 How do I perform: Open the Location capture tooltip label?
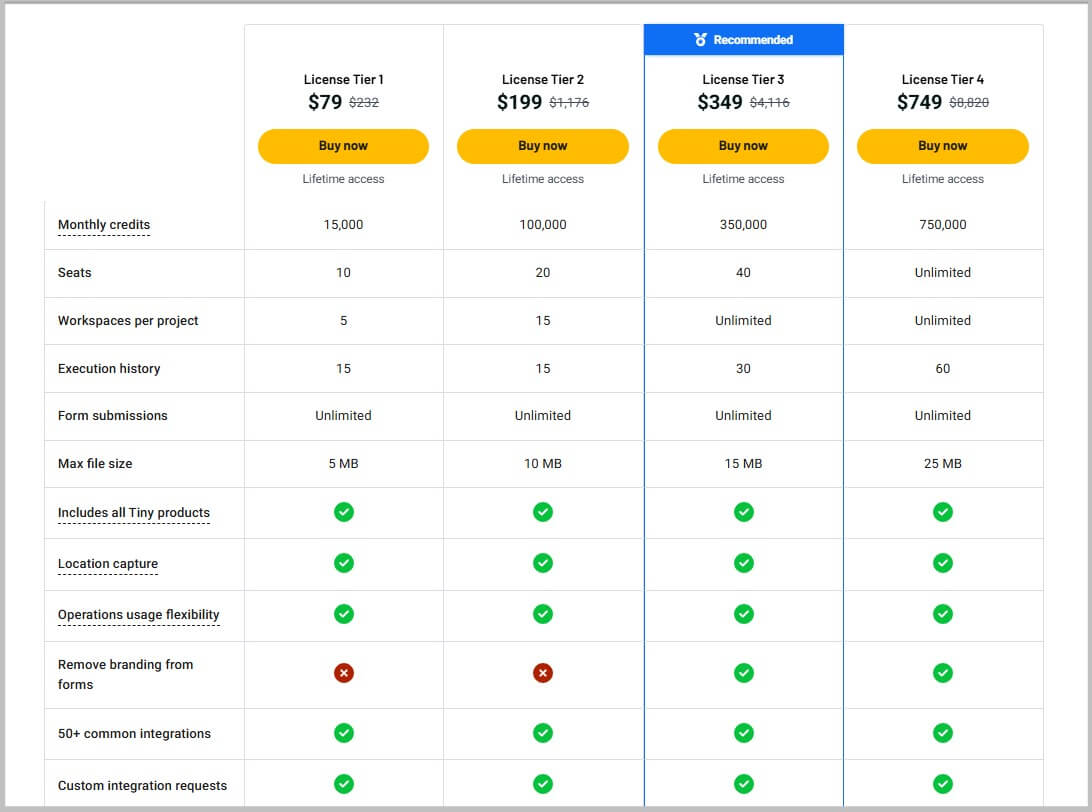[107, 563]
